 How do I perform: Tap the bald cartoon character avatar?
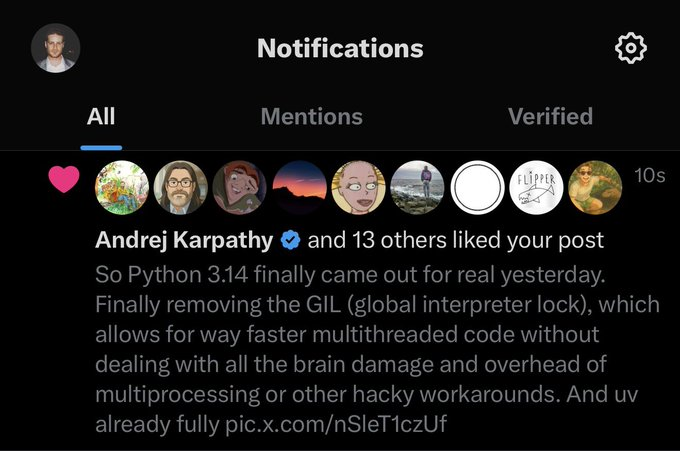pos(359,188)
